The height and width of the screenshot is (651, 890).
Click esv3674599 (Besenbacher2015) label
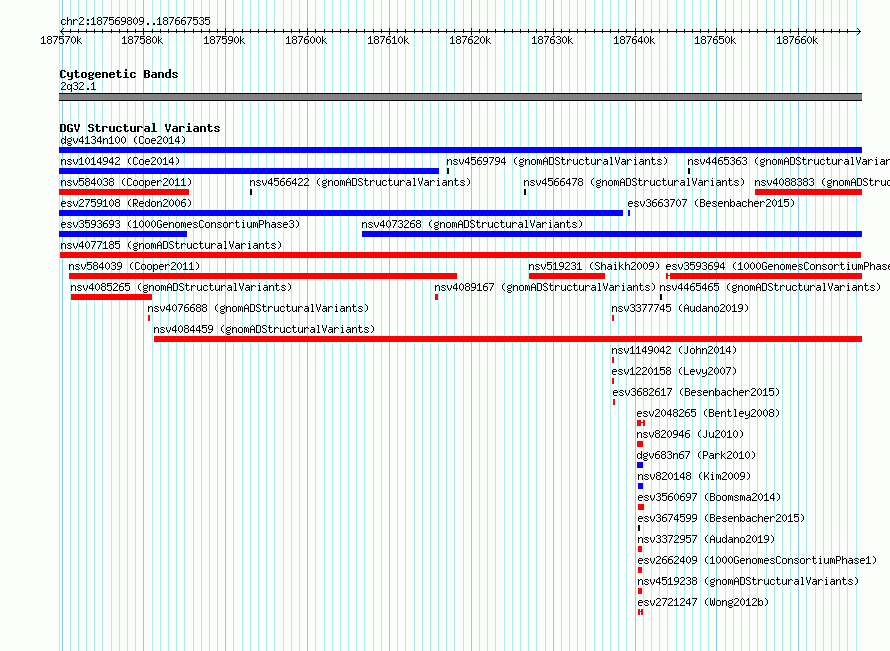point(721,518)
